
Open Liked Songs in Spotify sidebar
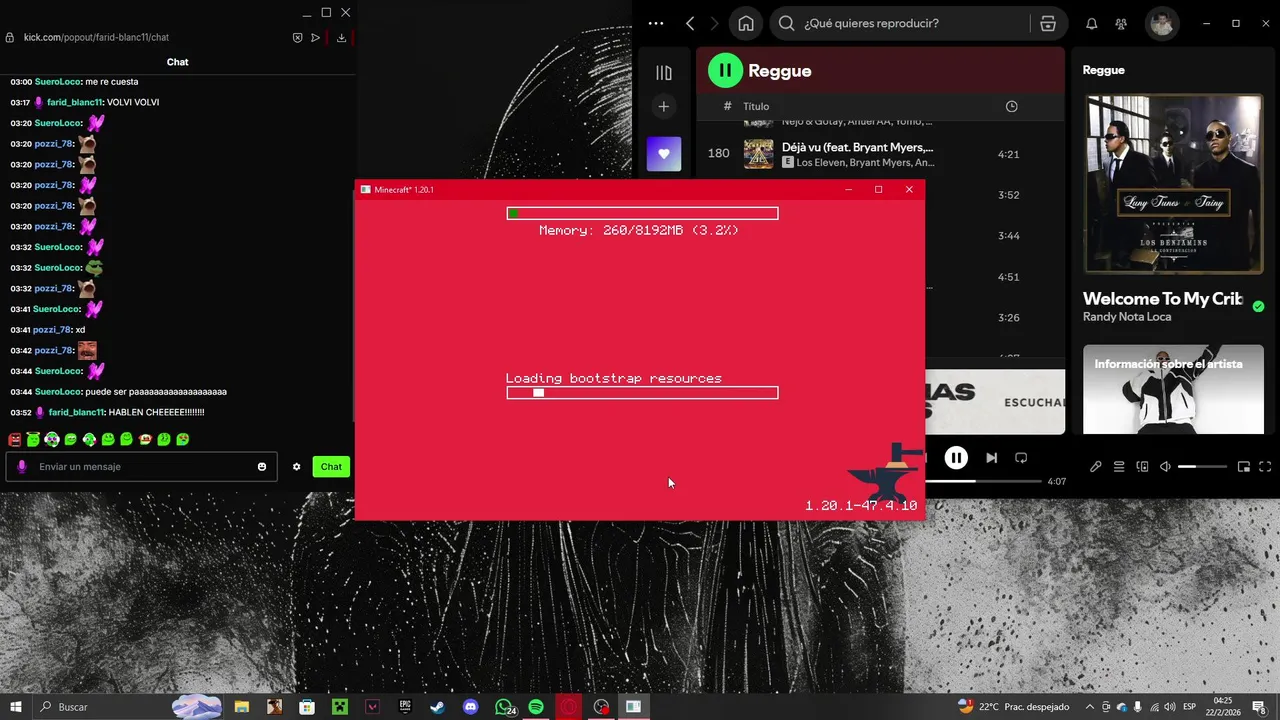click(664, 154)
